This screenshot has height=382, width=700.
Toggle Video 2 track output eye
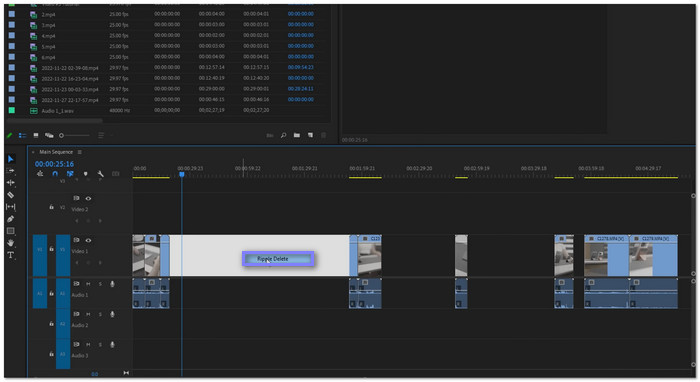click(x=88, y=199)
